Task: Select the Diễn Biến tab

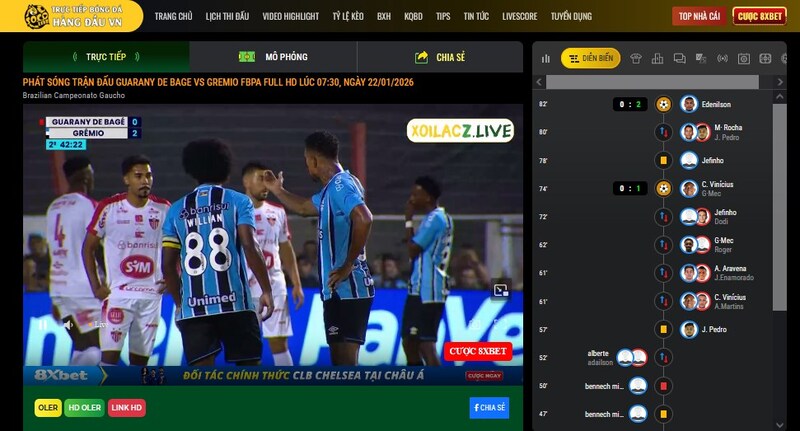Action: coord(591,58)
